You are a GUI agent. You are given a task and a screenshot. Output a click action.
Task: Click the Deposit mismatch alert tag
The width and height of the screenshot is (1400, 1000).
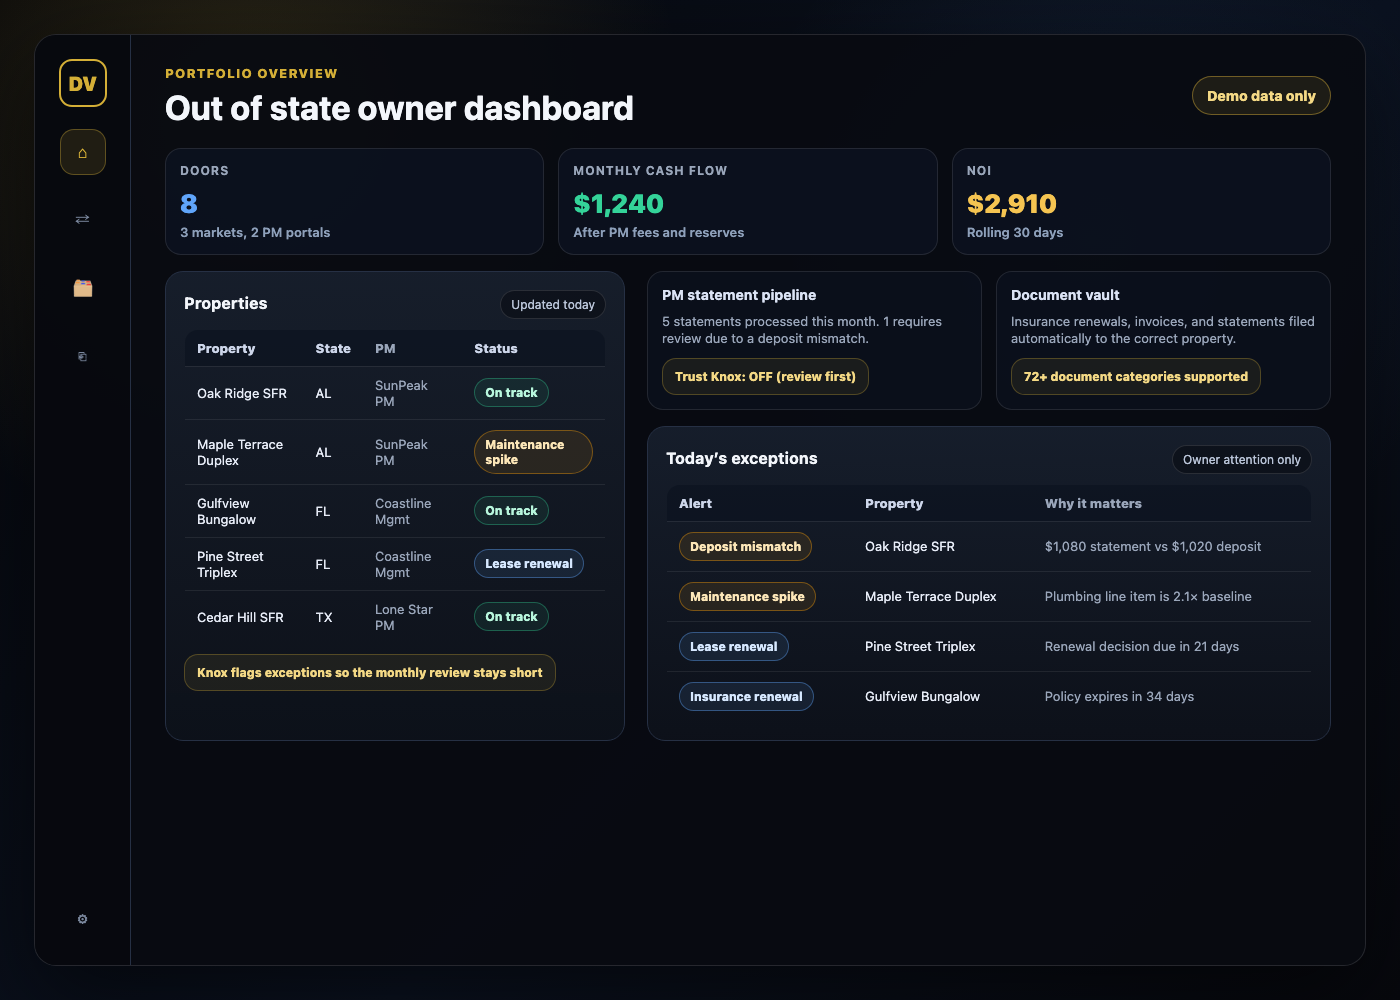pos(746,547)
